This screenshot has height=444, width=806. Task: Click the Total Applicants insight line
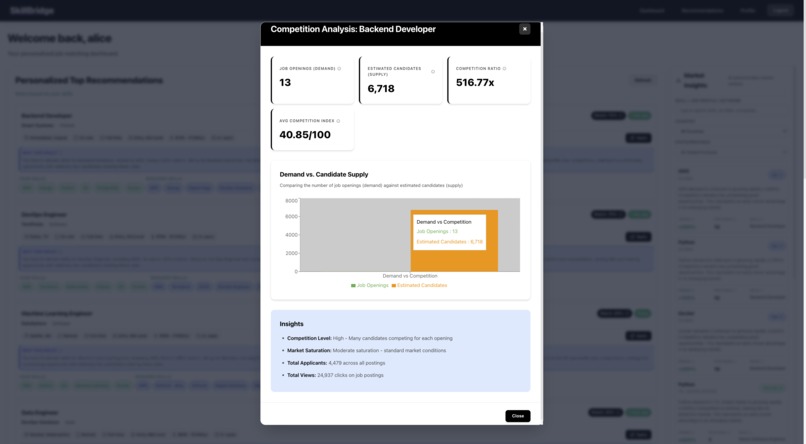[336, 363]
